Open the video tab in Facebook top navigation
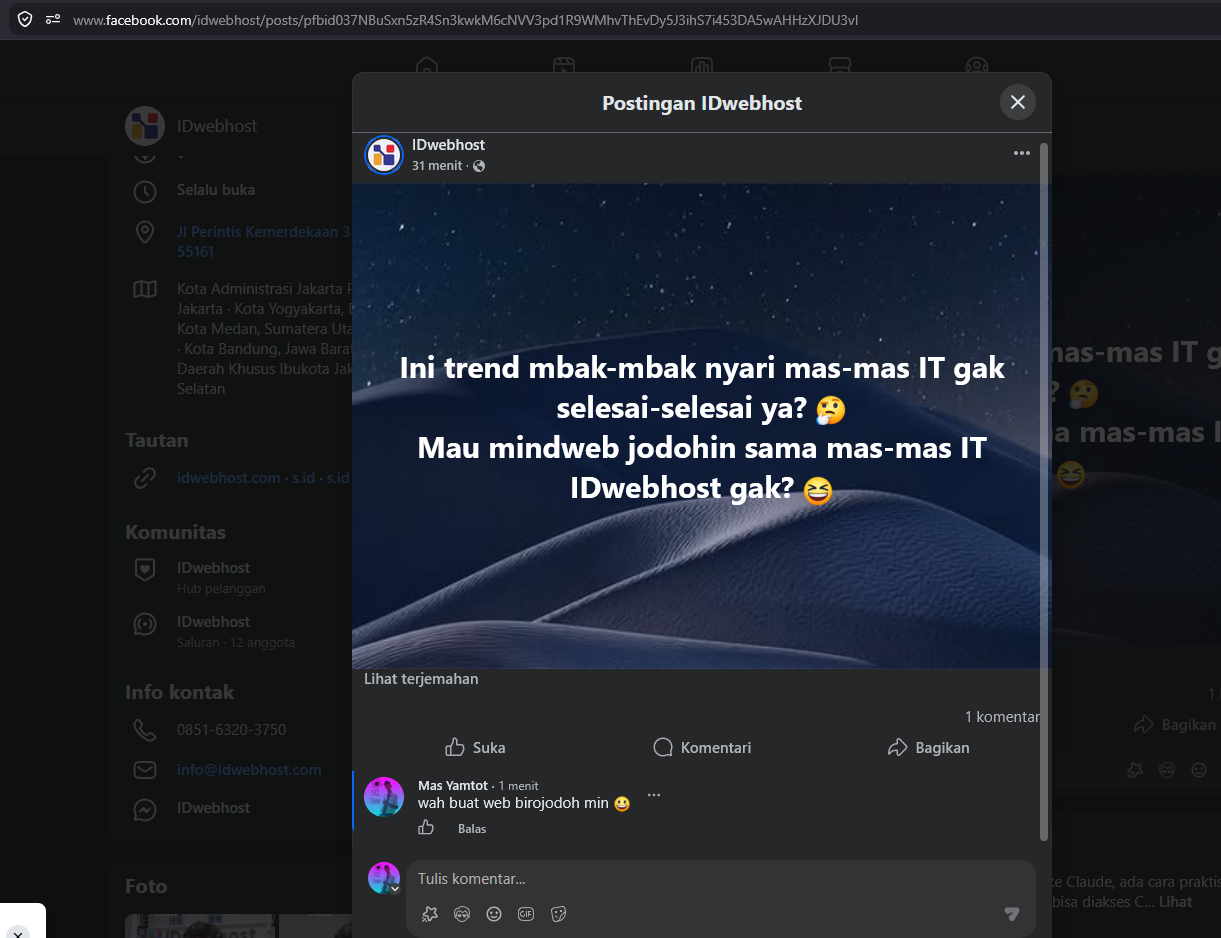 564,66
